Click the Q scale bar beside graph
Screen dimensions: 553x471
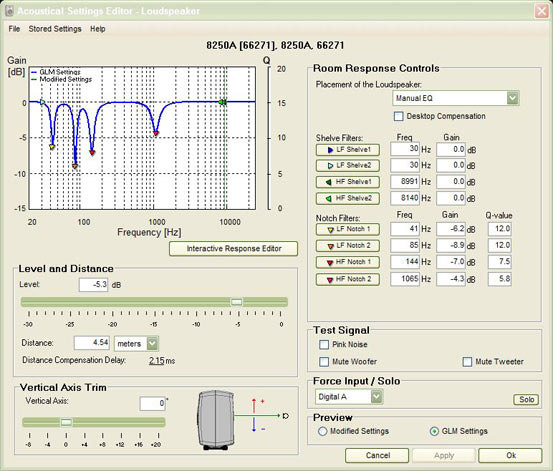pyautogui.click(x=268, y=138)
